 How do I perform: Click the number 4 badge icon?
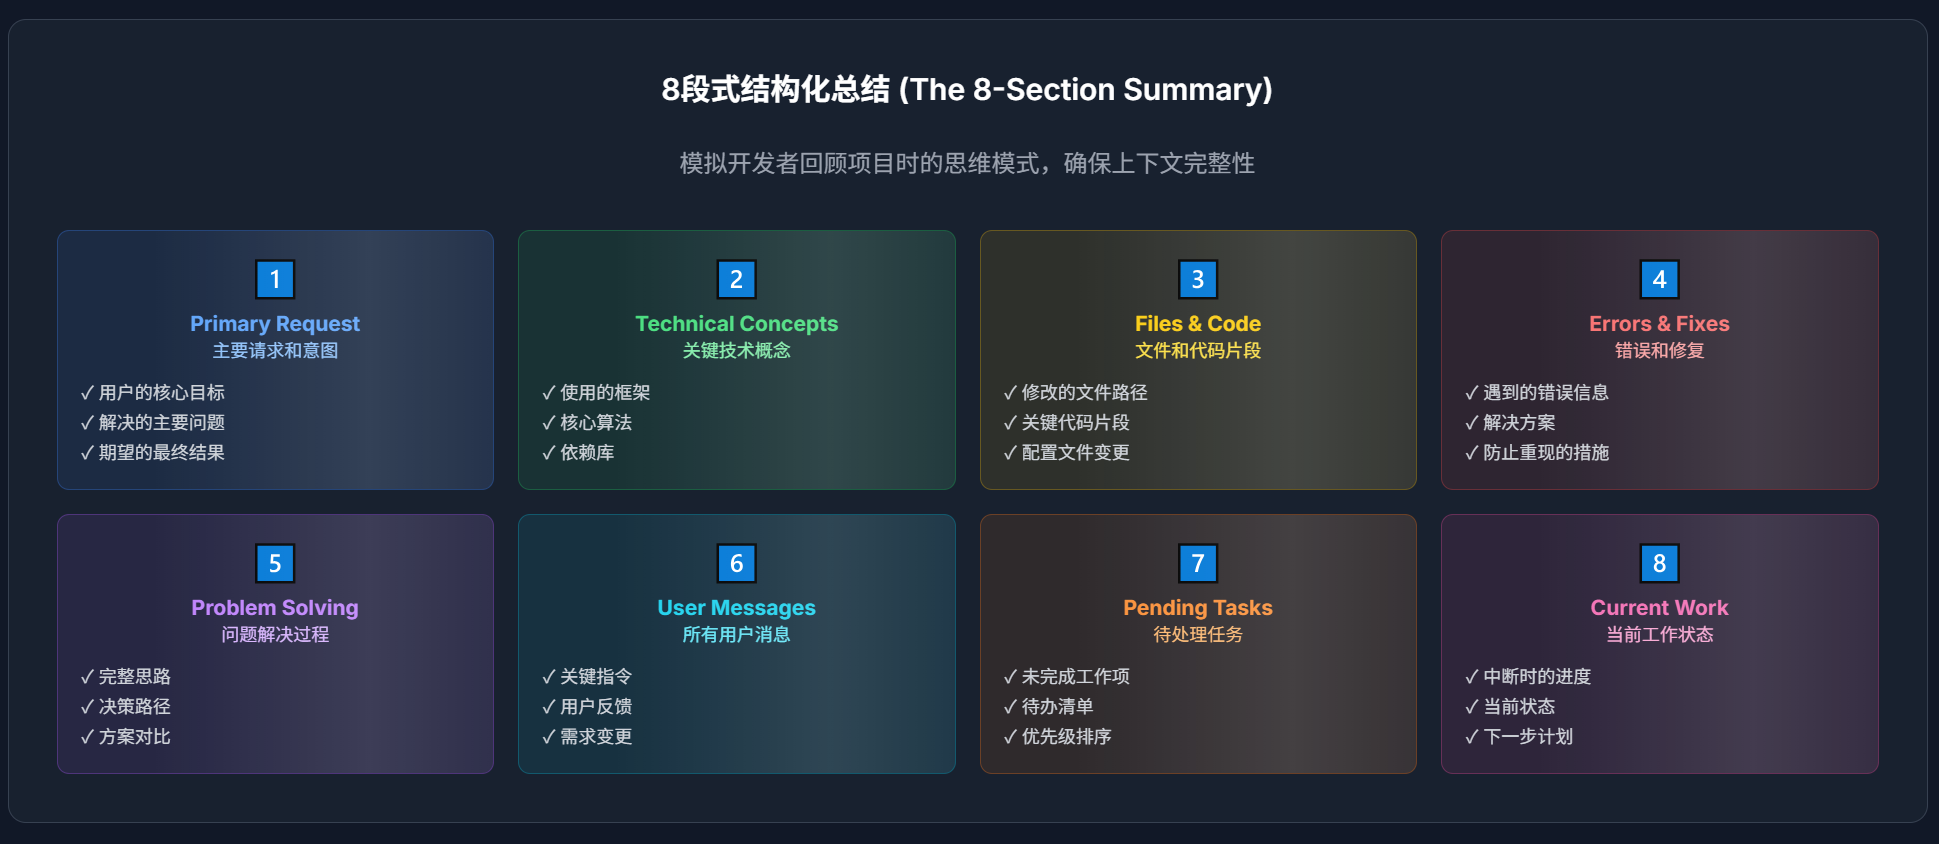(x=1659, y=279)
